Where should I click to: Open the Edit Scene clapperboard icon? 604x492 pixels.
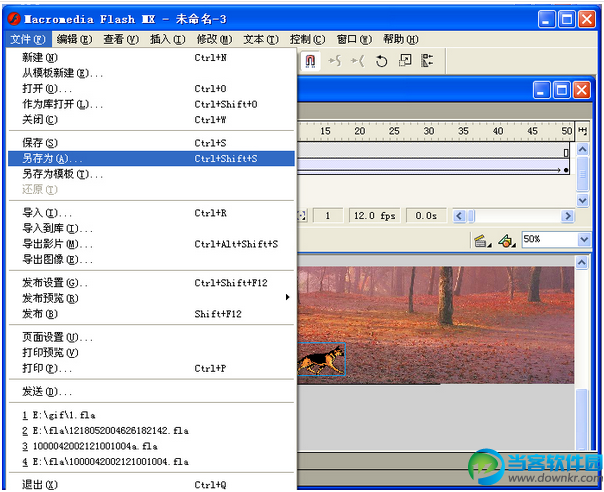coord(482,241)
